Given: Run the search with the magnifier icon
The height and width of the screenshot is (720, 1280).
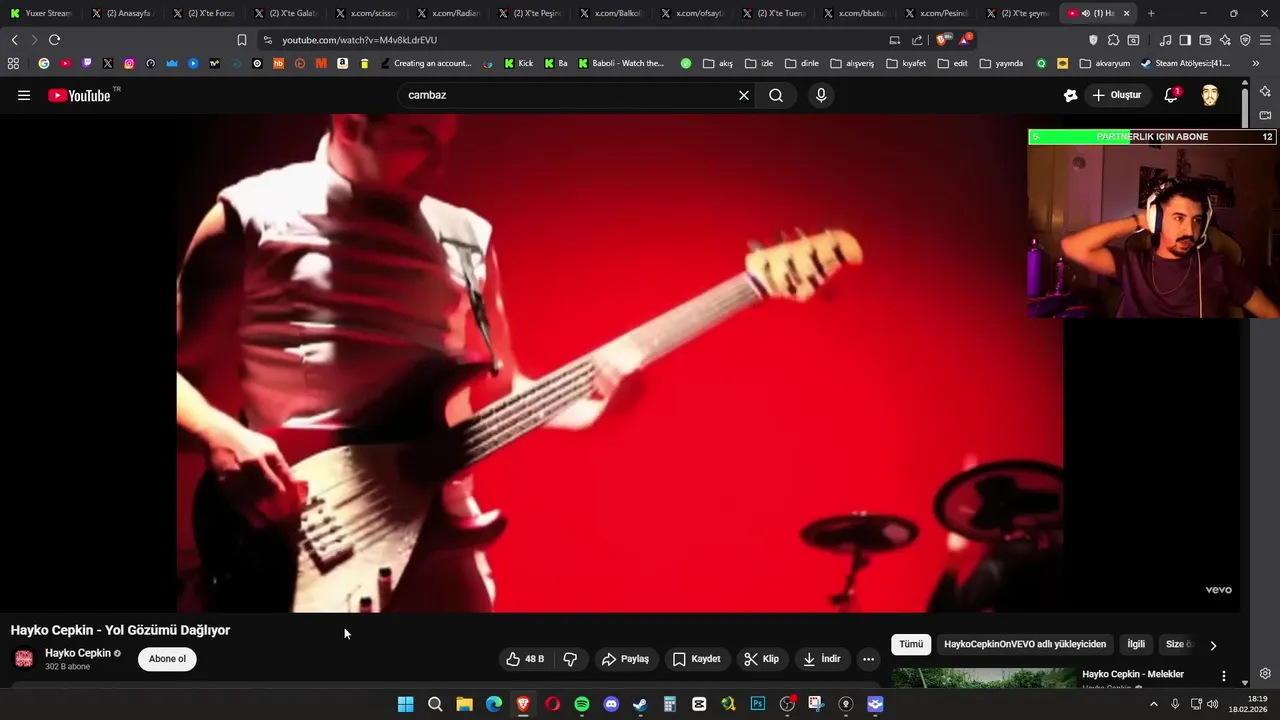Looking at the screenshot, I should point(776,95).
